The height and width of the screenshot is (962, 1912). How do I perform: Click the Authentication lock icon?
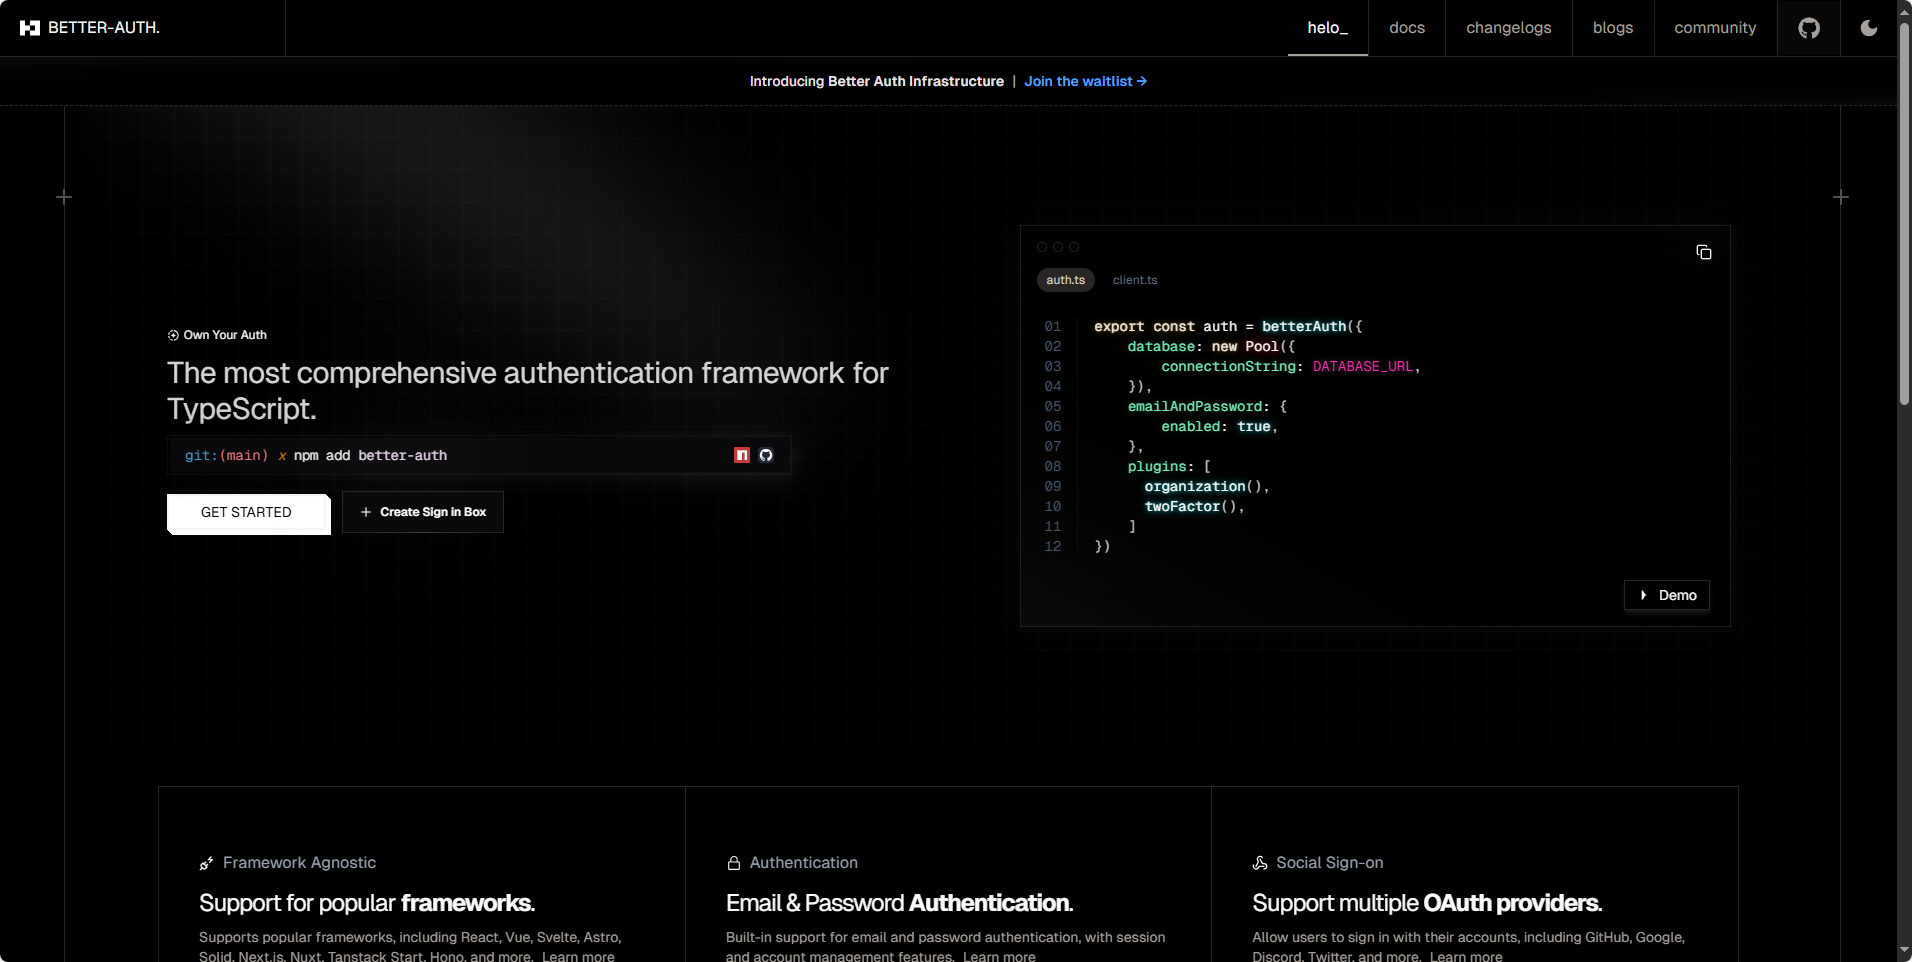click(x=734, y=863)
